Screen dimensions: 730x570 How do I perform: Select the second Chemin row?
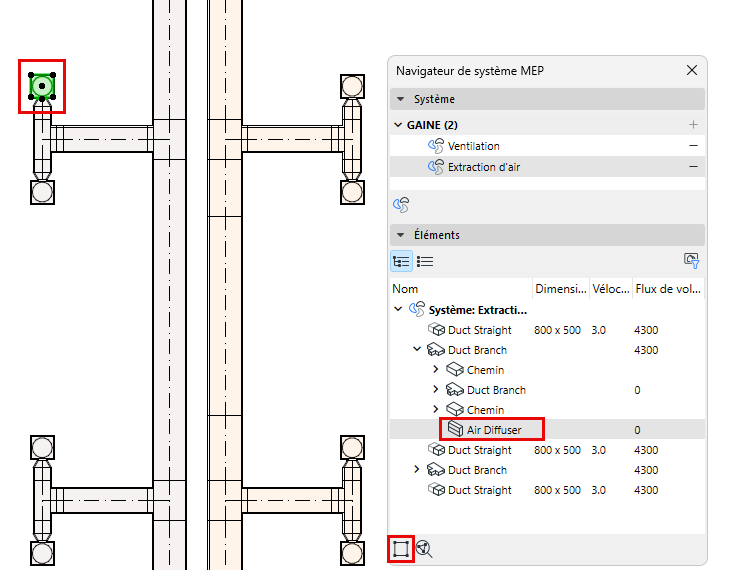[x=547, y=410]
